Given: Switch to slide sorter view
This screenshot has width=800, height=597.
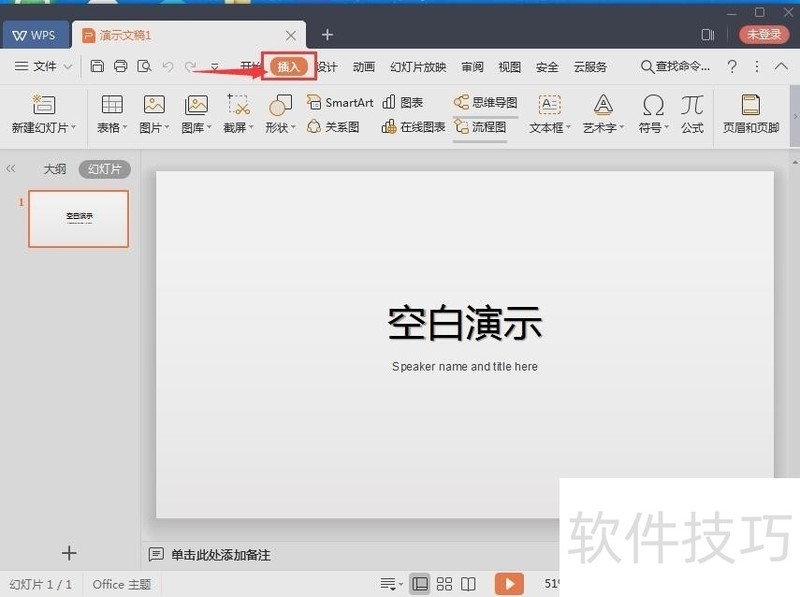Looking at the screenshot, I should coord(444,583).
